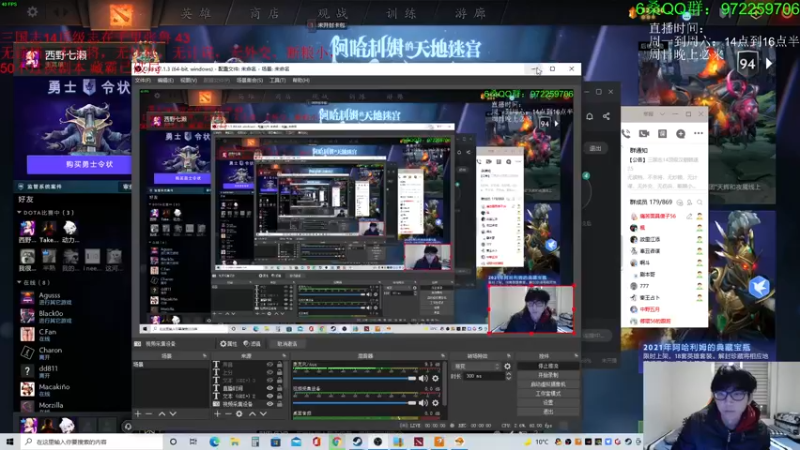Click 开始录制 in OBS controls
The height and width of the screenshot is (450, 800).
click(x=548, y=376)
